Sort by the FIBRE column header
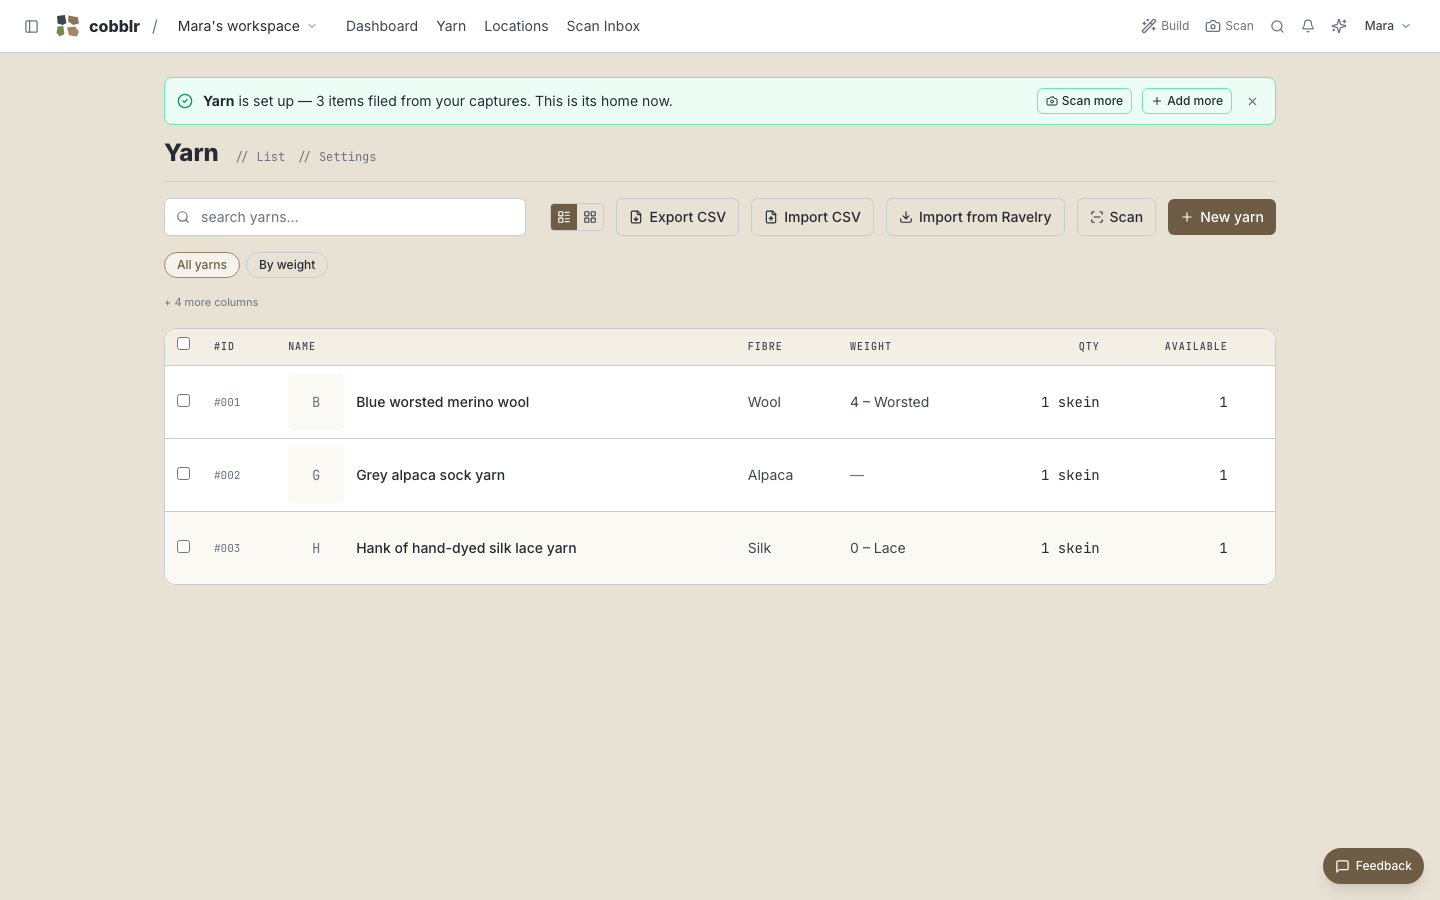Viewport: 1440px width, 900px height. (765, 347)
